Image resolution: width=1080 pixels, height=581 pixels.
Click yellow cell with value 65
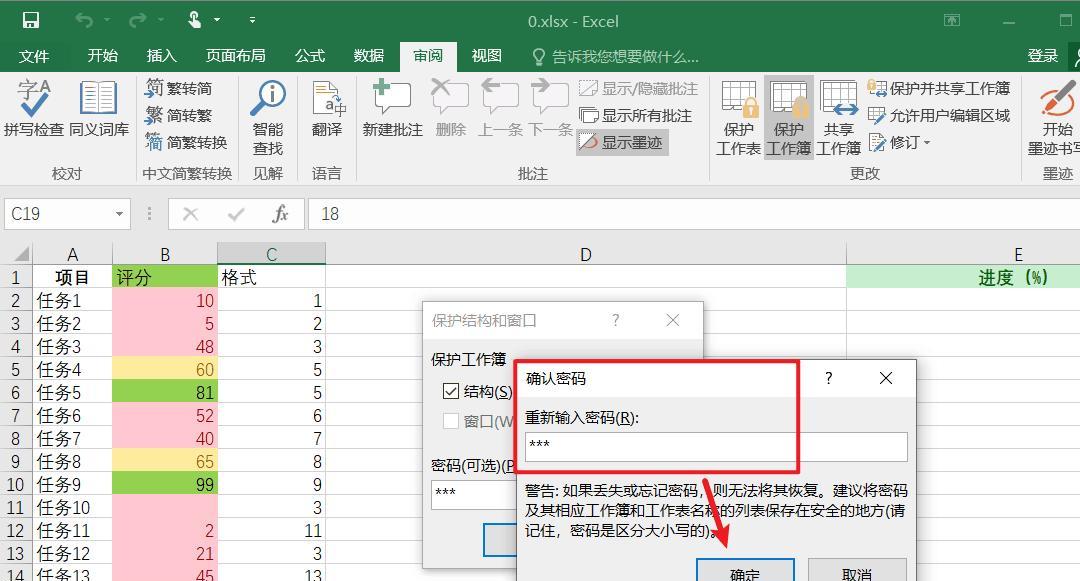point(165,461)
